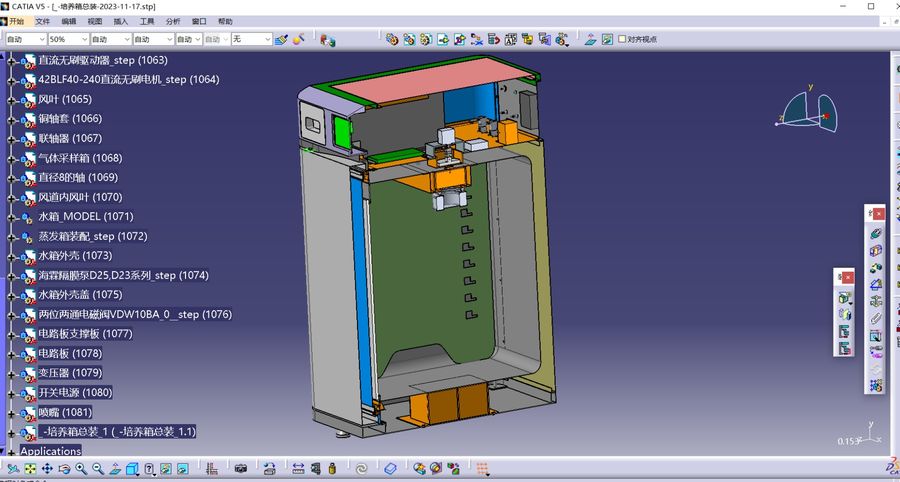Select 开关电源 (1080) in the tree

(75, 392)
